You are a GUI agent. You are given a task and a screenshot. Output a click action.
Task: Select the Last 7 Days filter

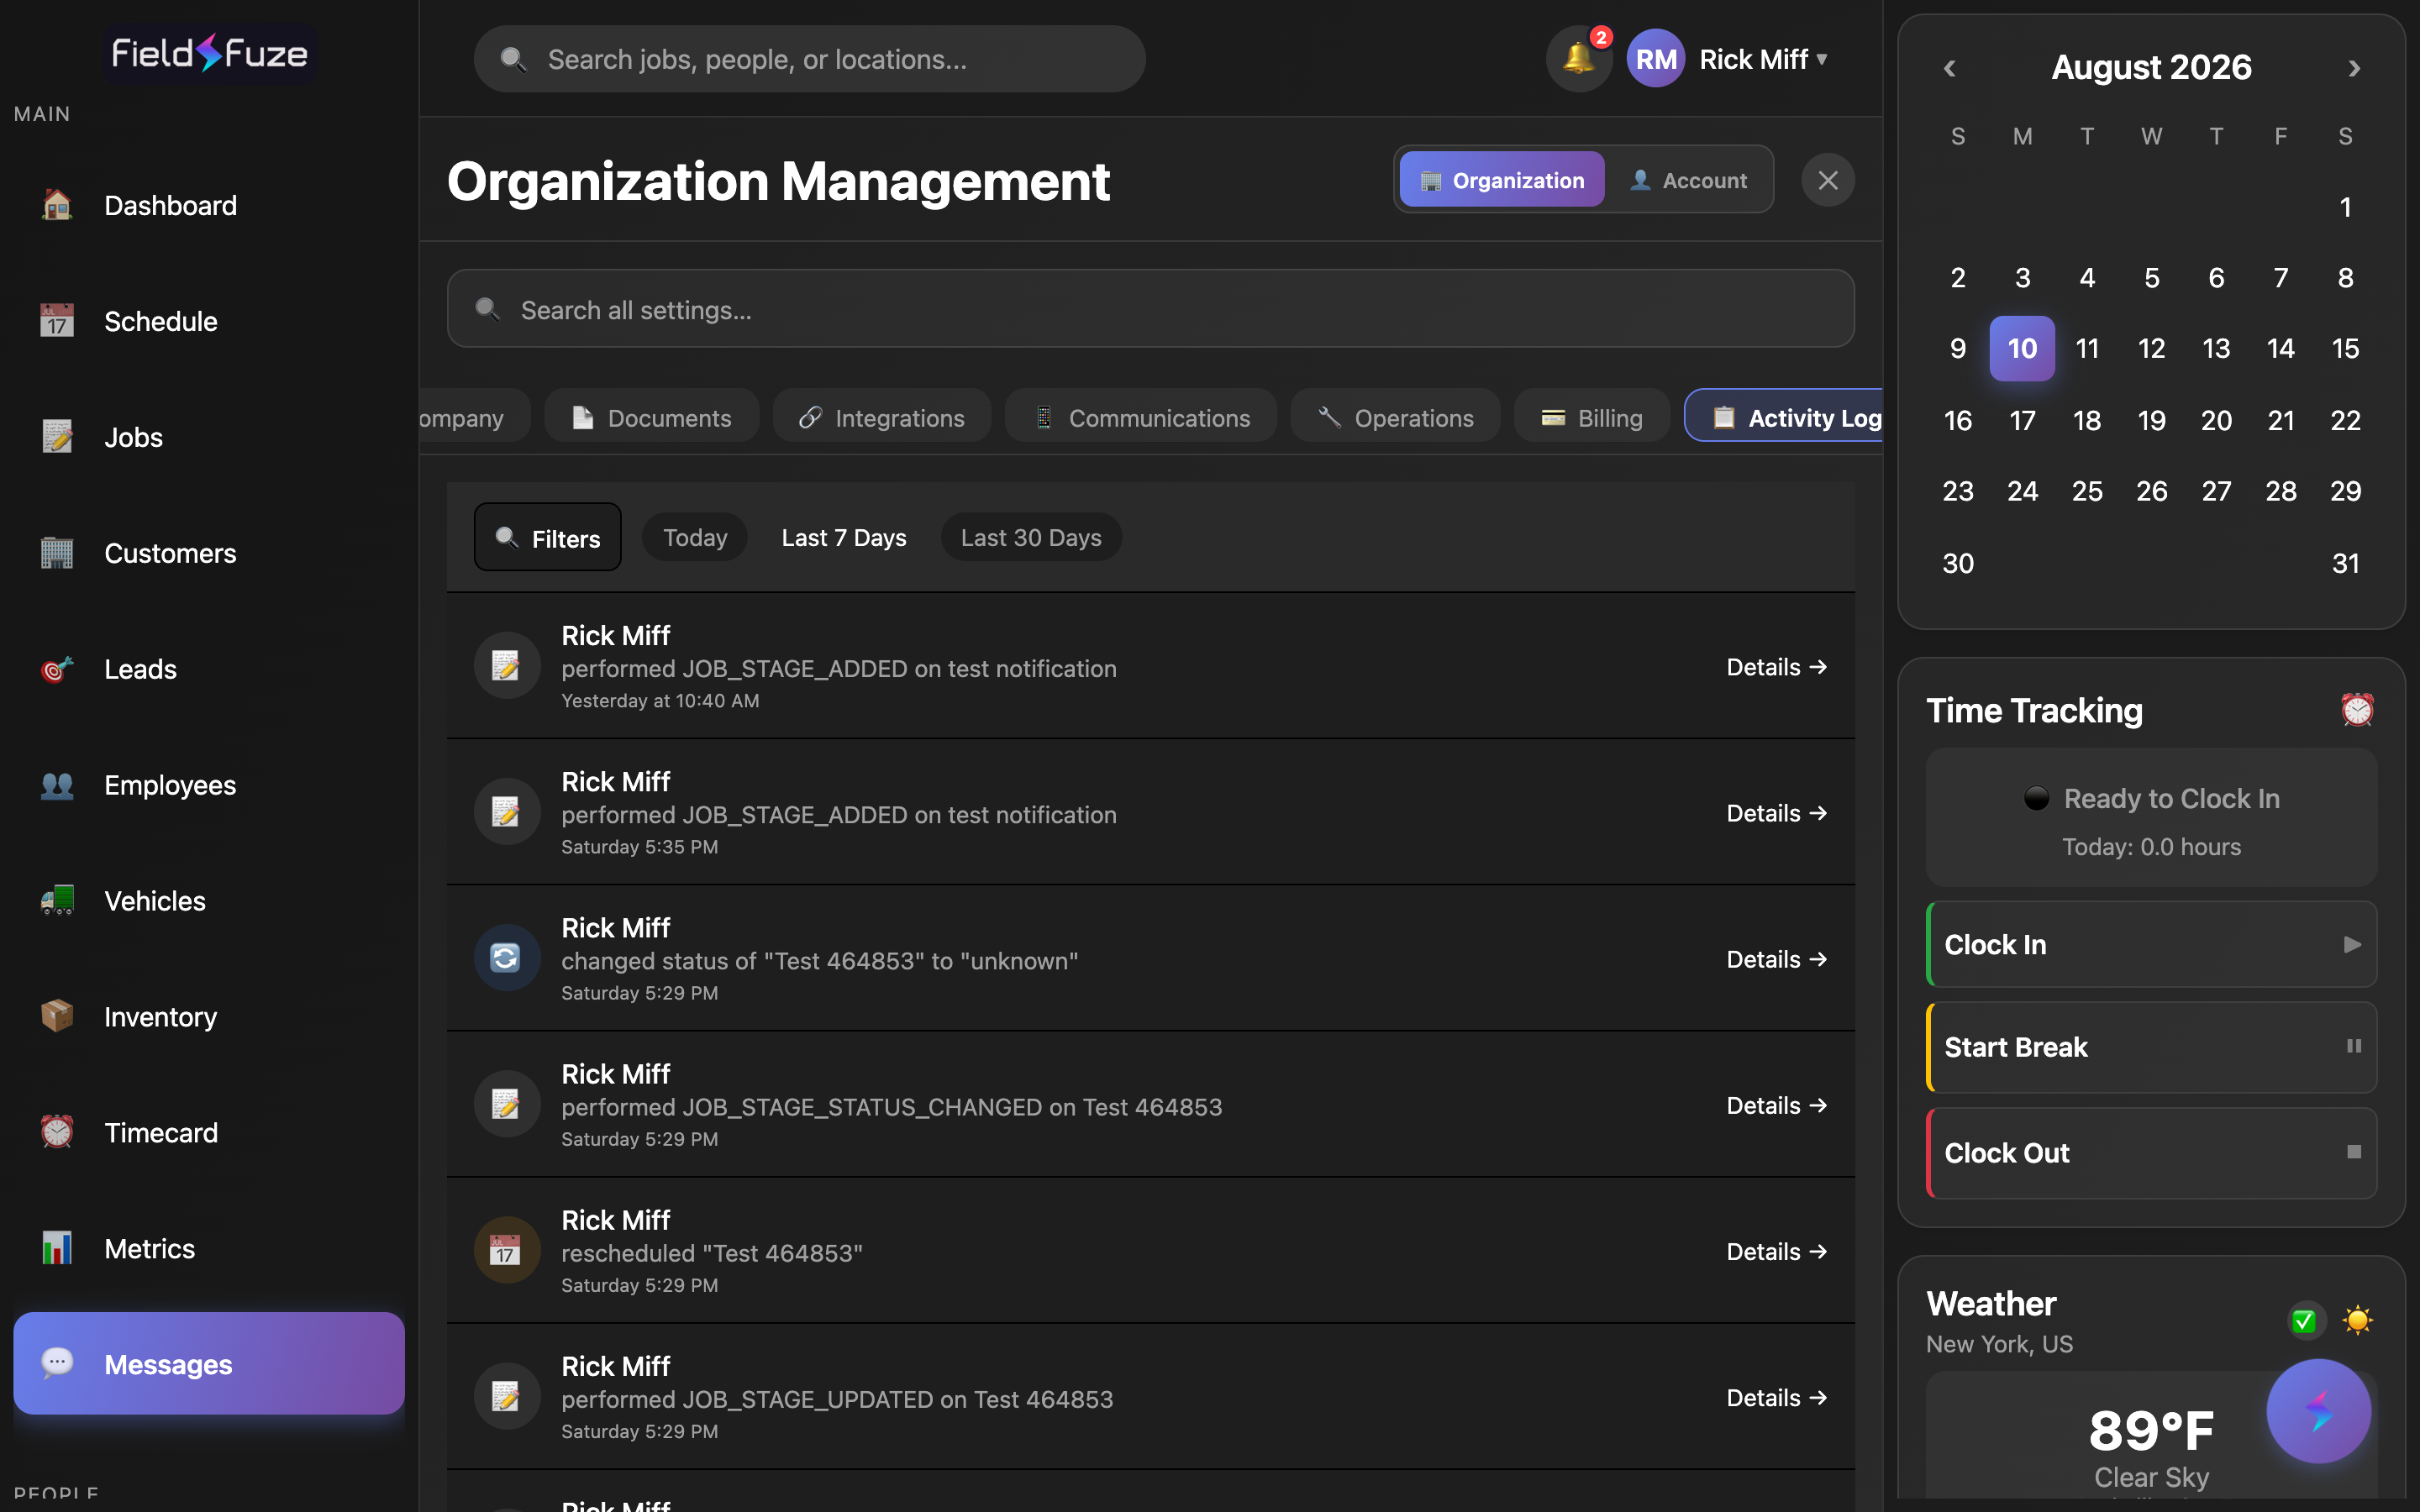click(x=844, y=538)
